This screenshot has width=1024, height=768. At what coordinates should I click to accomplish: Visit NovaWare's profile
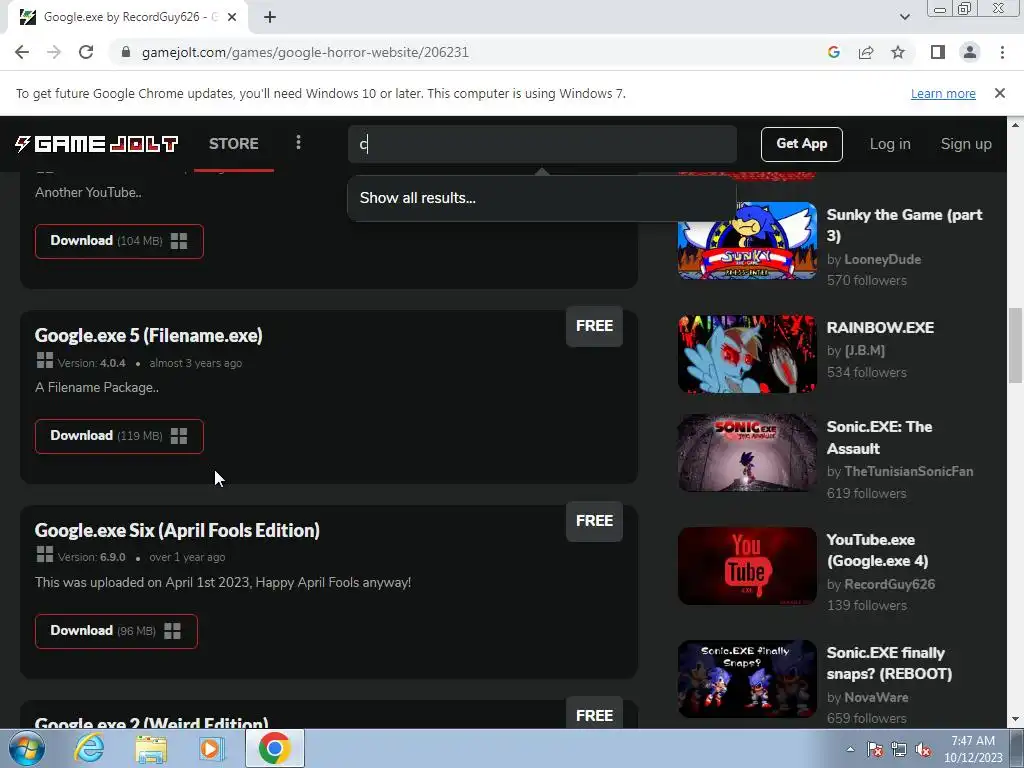pyautogui.click(x=876, y=697)
